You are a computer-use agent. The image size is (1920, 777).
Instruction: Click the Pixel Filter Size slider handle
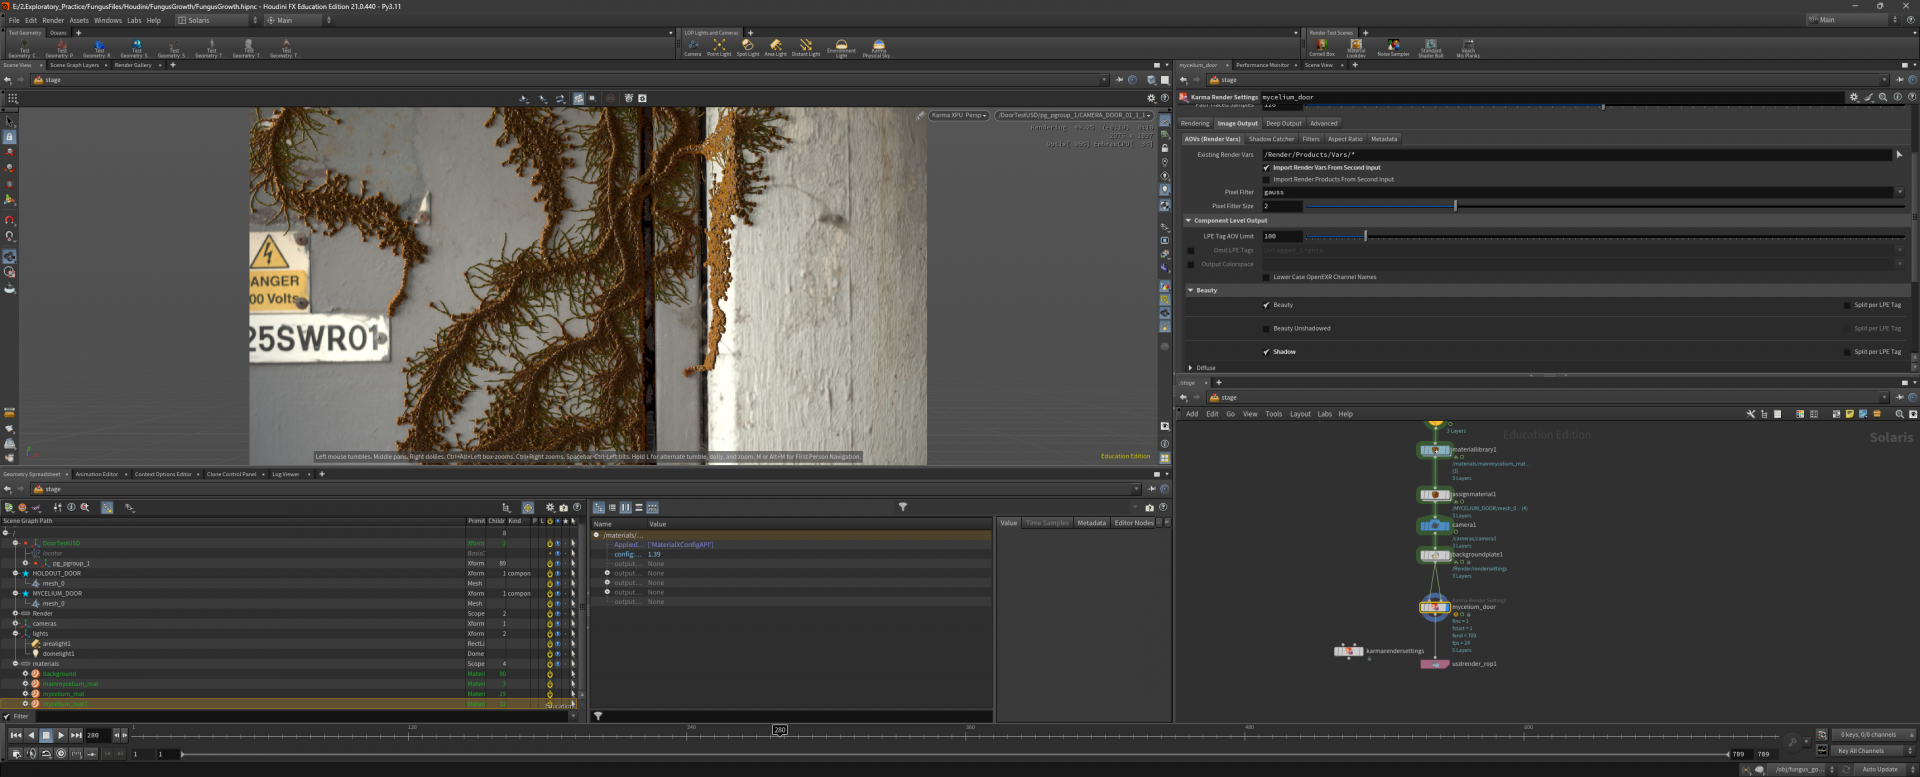[x=1455, y=206]
